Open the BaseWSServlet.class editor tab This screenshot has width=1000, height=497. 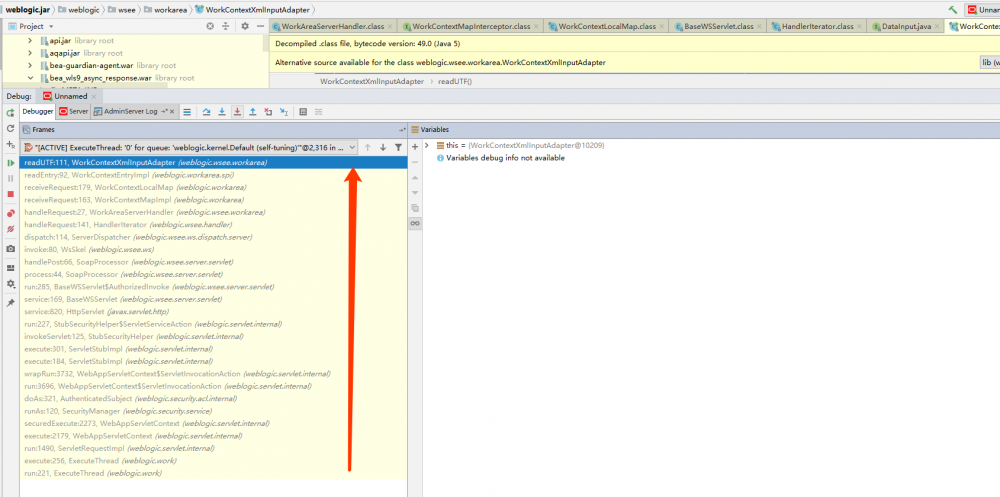tap(717, 26)
